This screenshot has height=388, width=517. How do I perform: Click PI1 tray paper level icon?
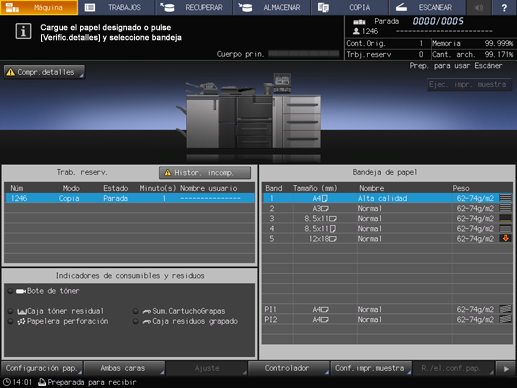click(x=506, y=309)
